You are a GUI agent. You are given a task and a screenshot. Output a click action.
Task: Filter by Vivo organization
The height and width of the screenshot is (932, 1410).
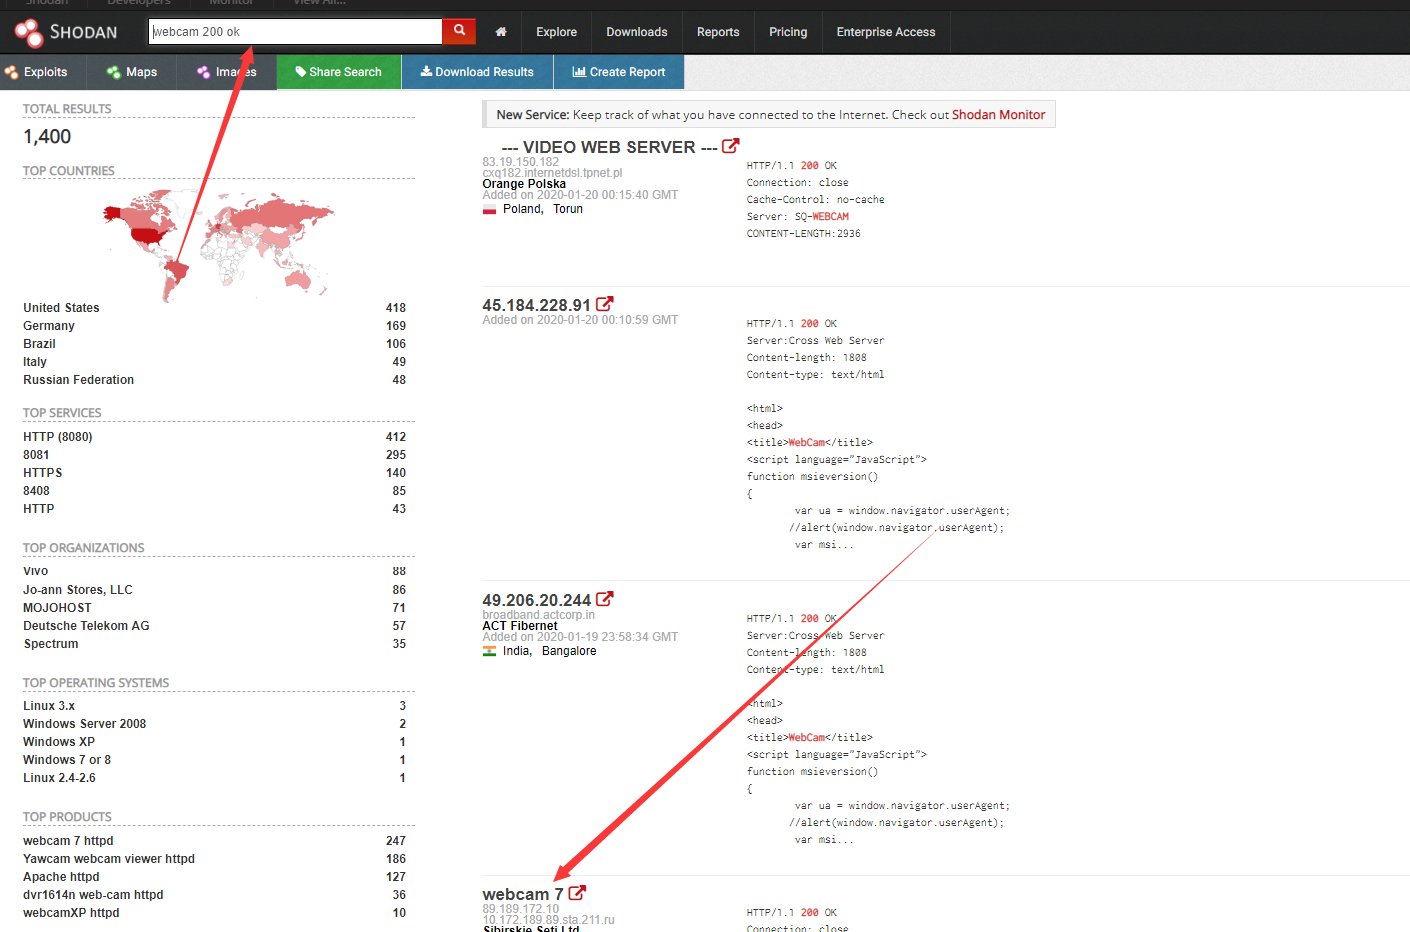point(36,571)
